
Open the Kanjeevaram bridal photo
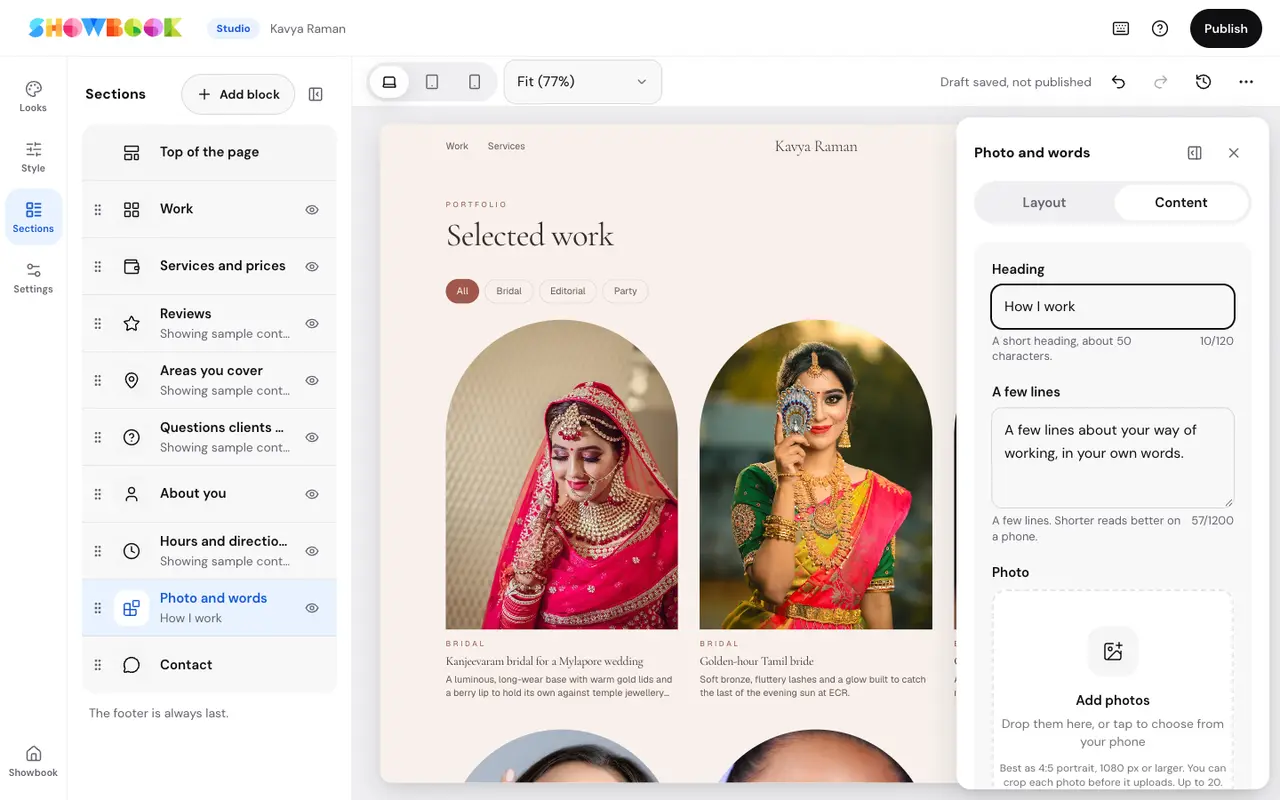(x=562, y=474)
